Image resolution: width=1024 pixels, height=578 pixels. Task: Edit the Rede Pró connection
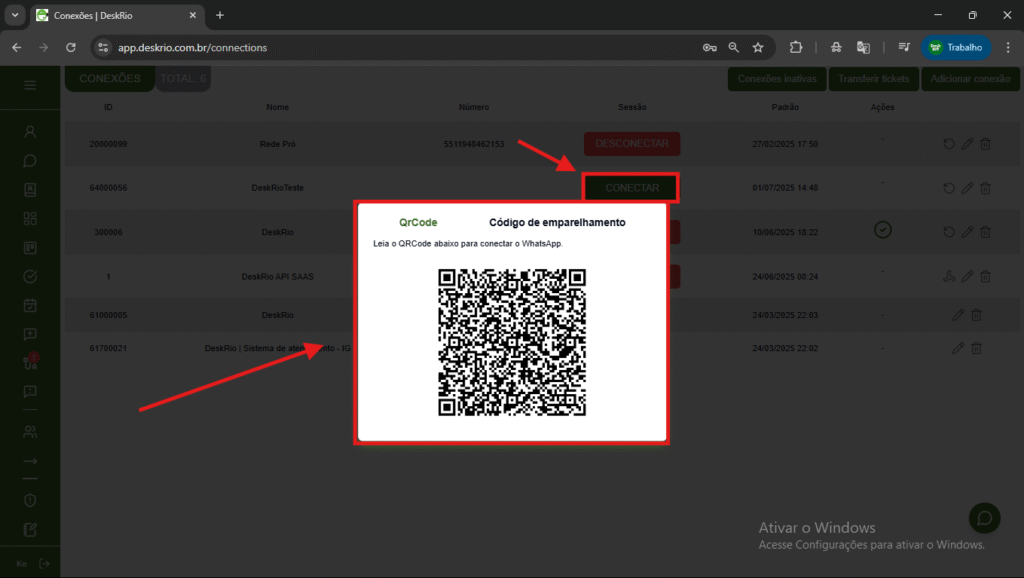(967, 144)
